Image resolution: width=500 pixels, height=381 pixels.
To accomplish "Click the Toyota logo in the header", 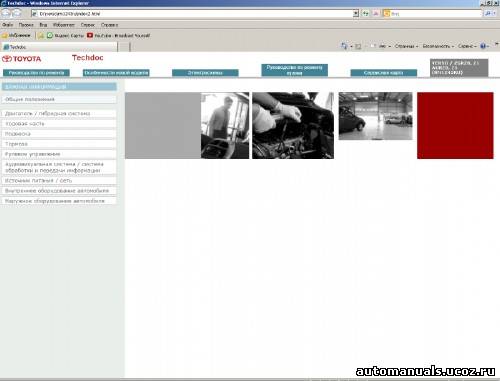I will click(x=22, y=59).
